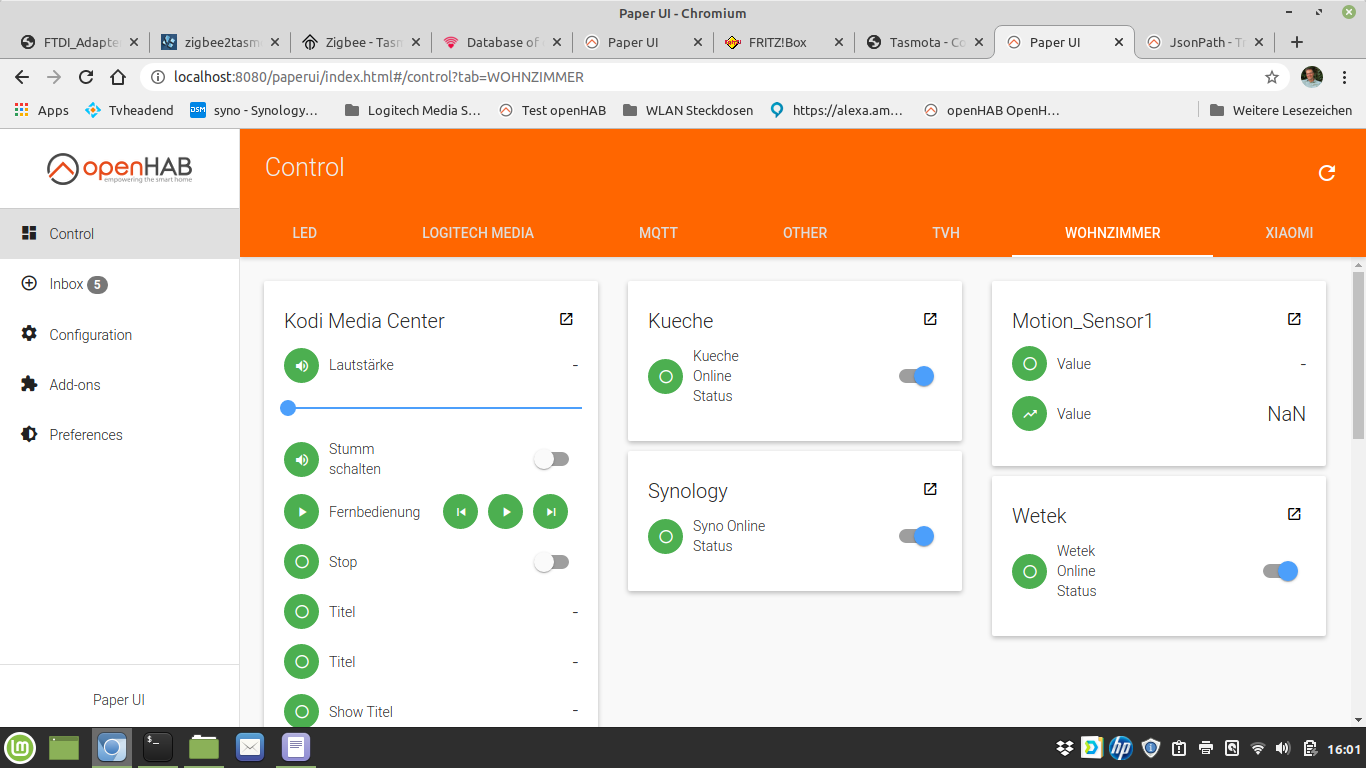Click the Kueche Online Status icon
1366x768 pixels.
[665, 376]
